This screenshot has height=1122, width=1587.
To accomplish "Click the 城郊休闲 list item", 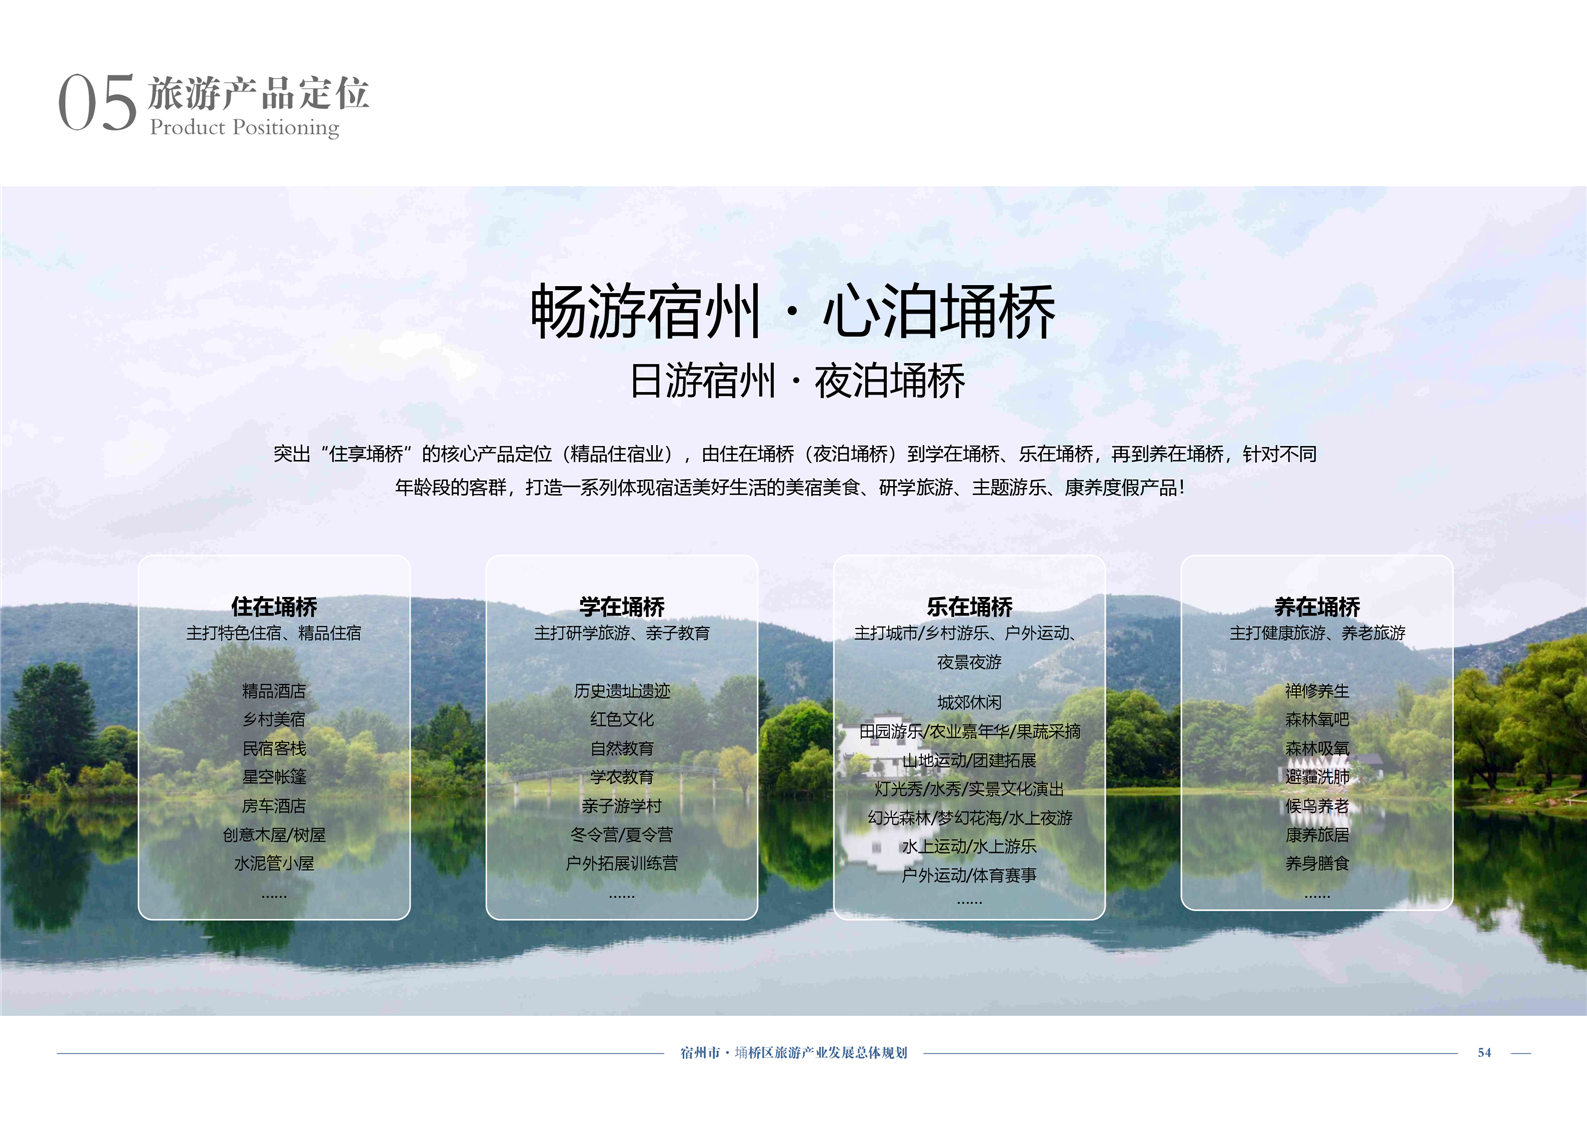I will [969, 702].
